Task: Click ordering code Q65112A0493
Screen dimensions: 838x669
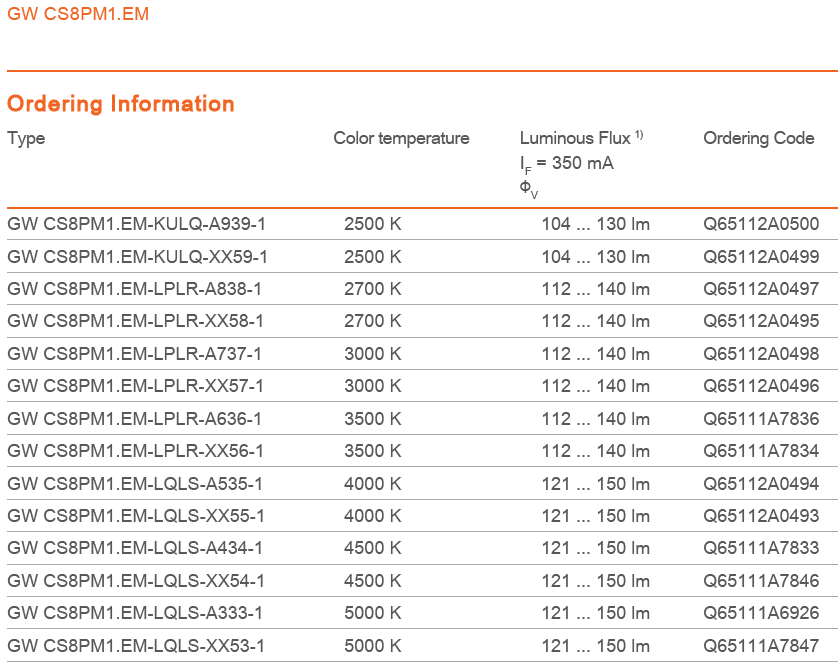Action: coord(761,516)
